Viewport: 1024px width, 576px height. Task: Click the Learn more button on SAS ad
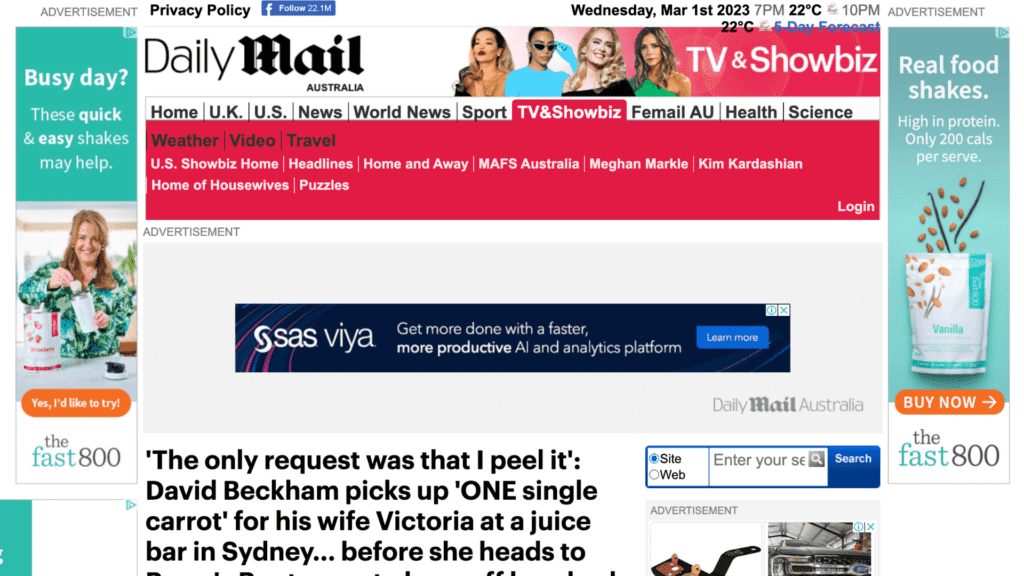[732, 338]
